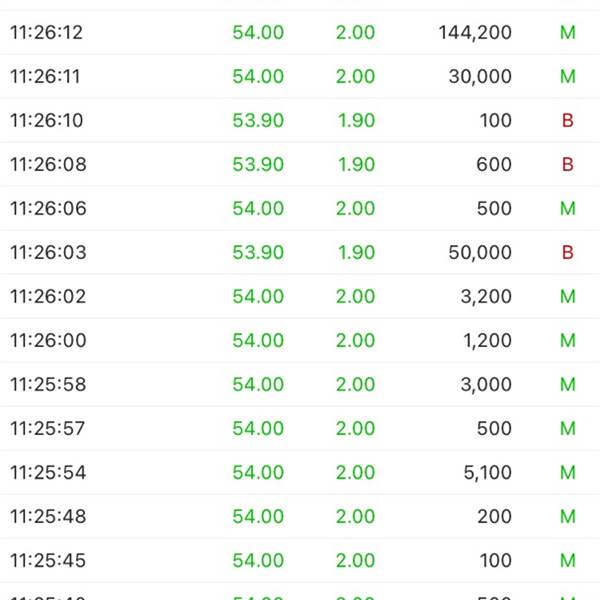Select the 11:26:00 timestamp
This screenshot has height=600, width=600.
pos(48,341)
